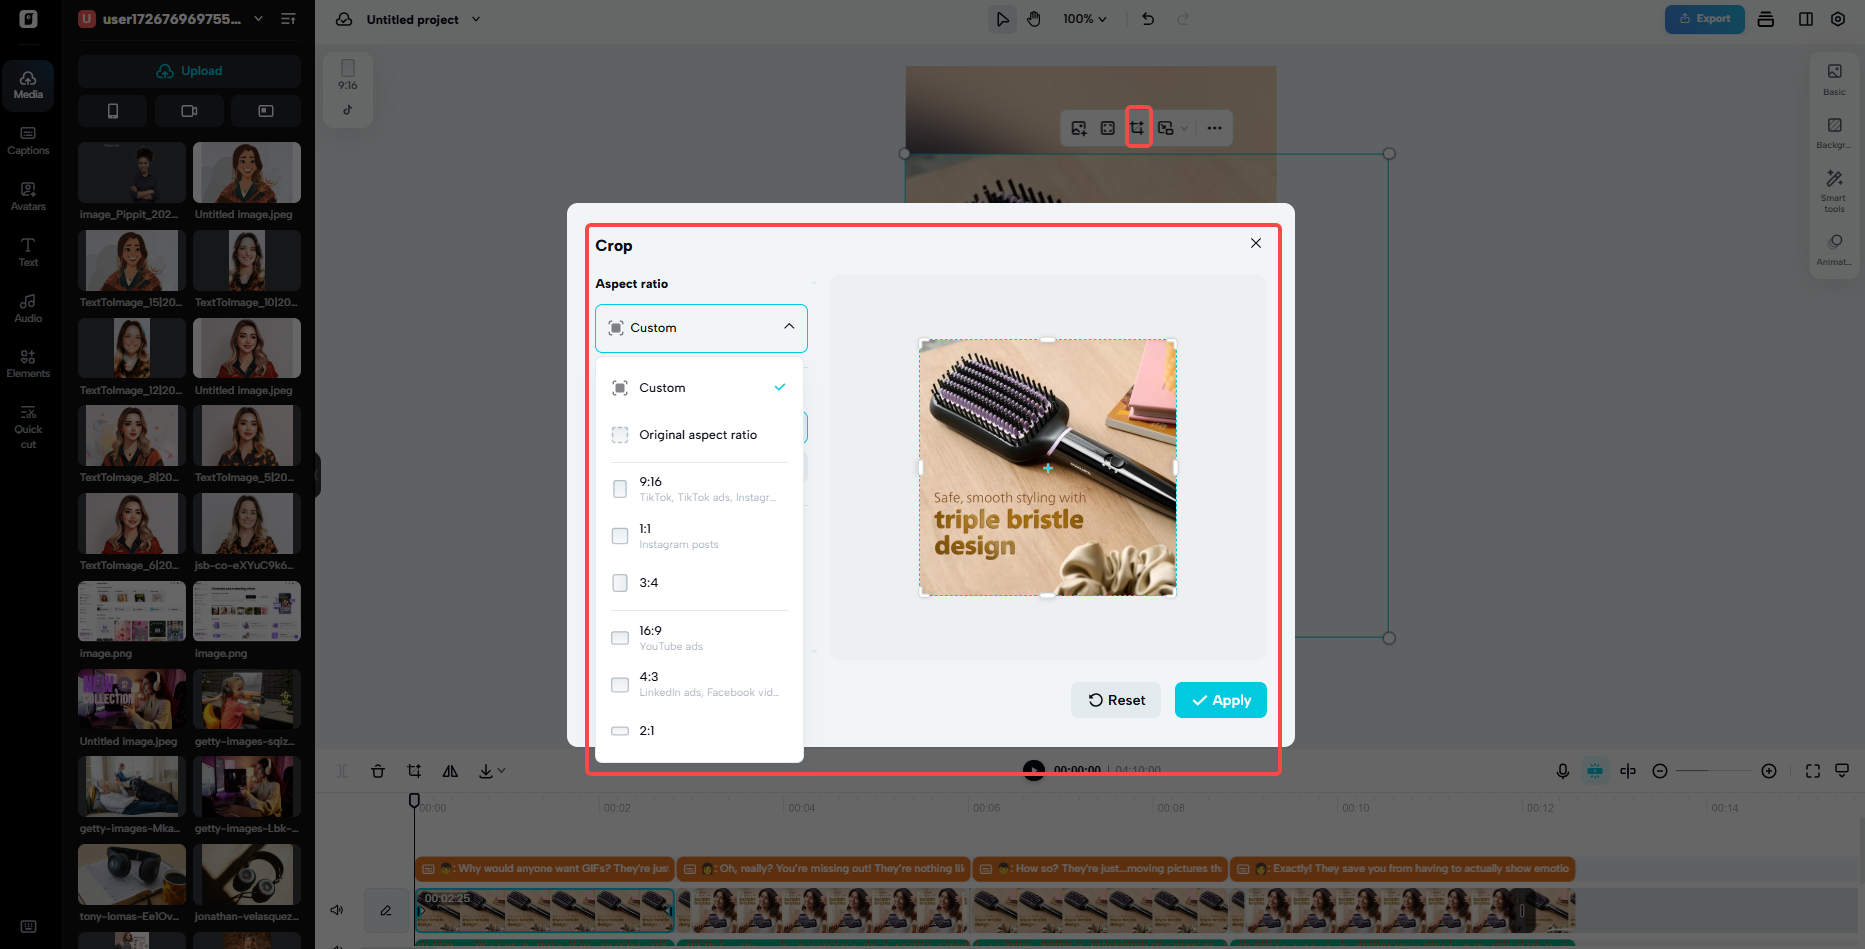Record a voiceover with the microphone icon

[x=1563, y=771]
